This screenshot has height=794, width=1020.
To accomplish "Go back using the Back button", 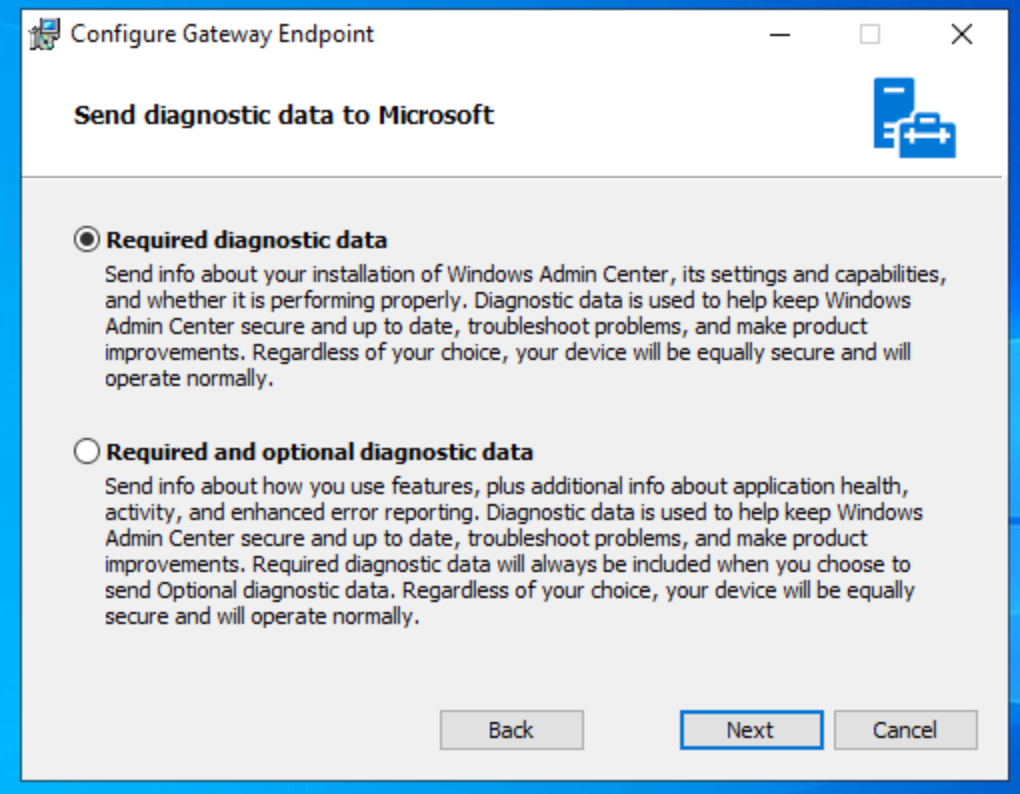I will pos(511,730).
